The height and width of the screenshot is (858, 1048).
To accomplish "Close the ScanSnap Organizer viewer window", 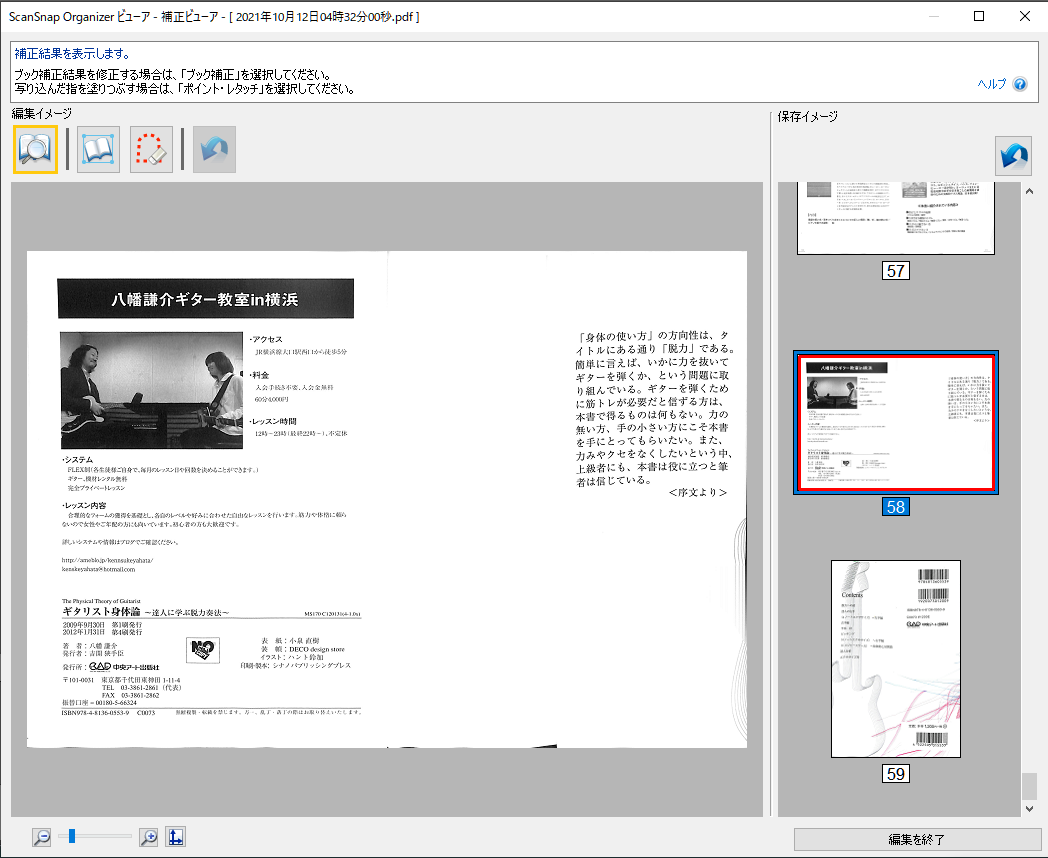I will pyautogui.click(x=1025, y=16).
